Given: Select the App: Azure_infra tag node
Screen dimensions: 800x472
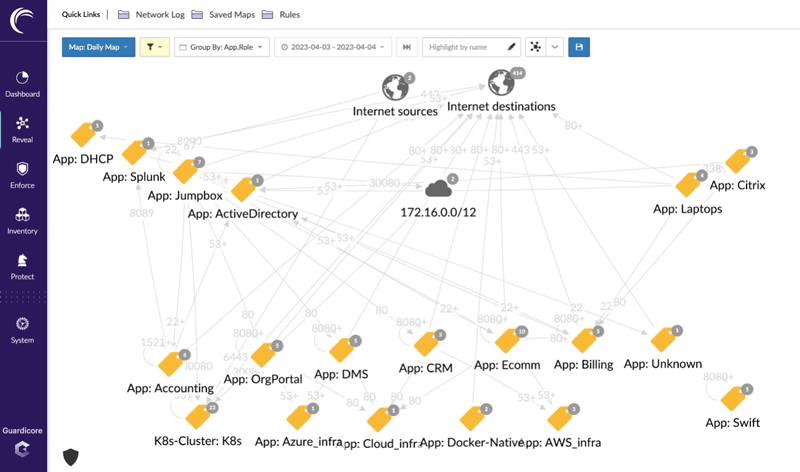Looking at the screenshot, I should pos(299,417).
